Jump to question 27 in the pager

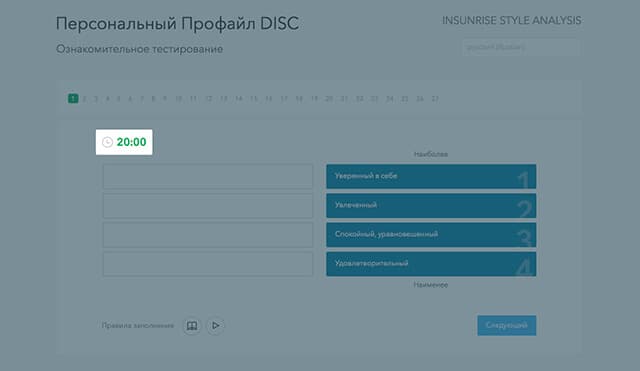(435, 99)
